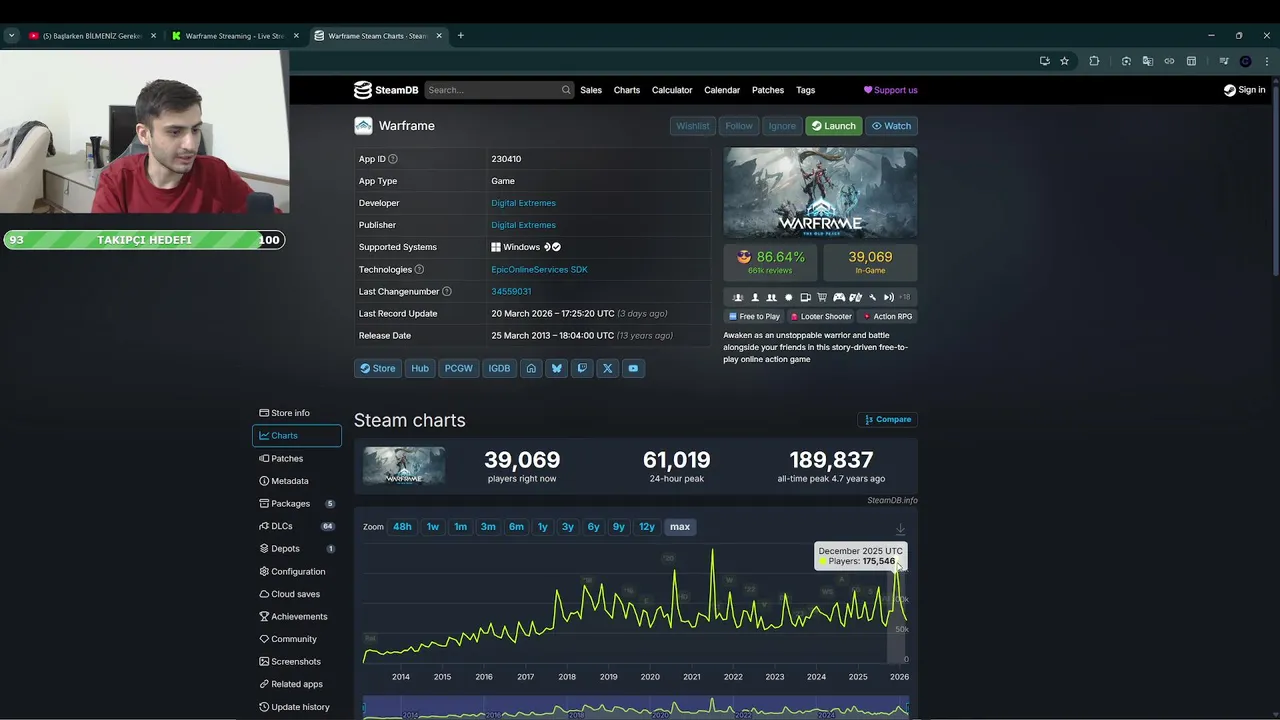This screenshot has height=720, width=1280.
Task: Click the Compare button
Action: [888, 420]
